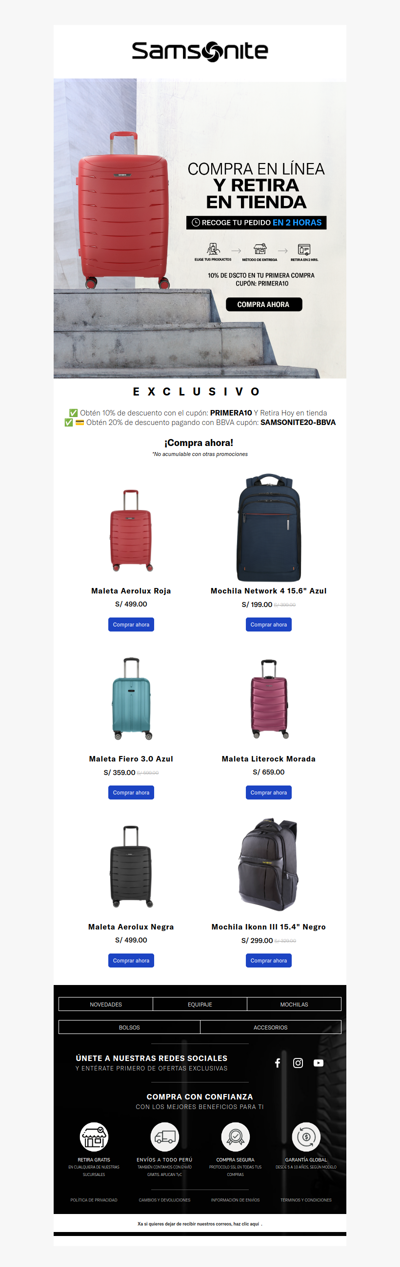Screen dimensions: 400x1267
Task: Click Comprar ahora for Maleta Aerolux Roja
Action: (131, 624)
